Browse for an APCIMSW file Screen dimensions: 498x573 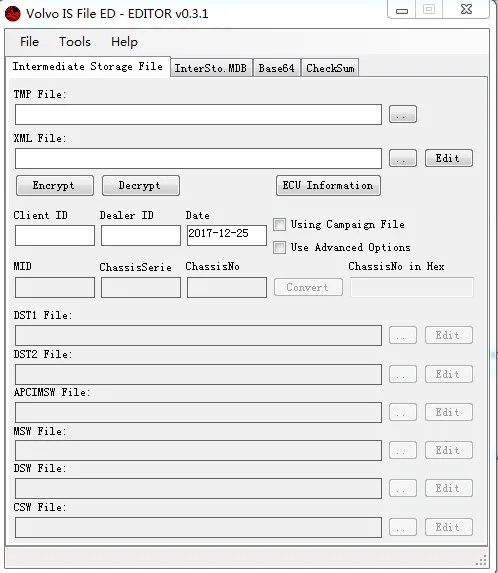tap(403, 413)
